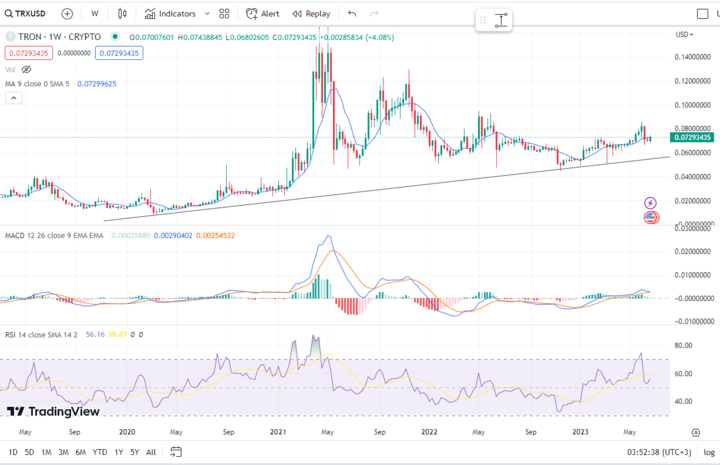Select the text cursor drawing tool

(x=501, y=21)
